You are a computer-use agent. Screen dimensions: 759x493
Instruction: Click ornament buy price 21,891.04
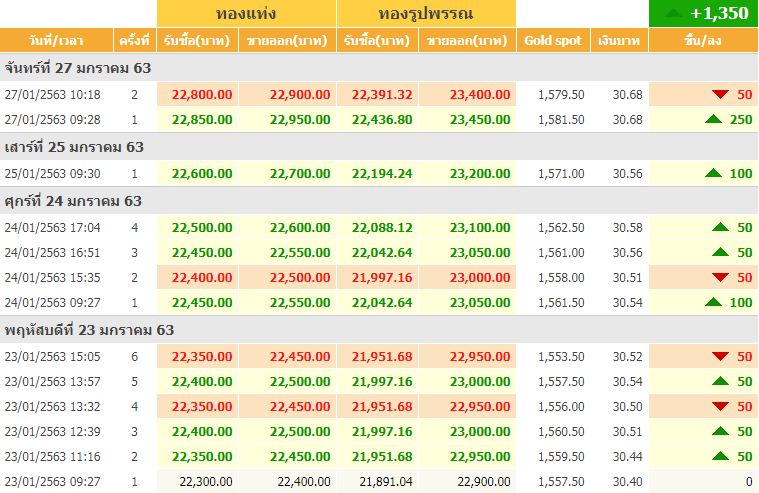point(386,481)
